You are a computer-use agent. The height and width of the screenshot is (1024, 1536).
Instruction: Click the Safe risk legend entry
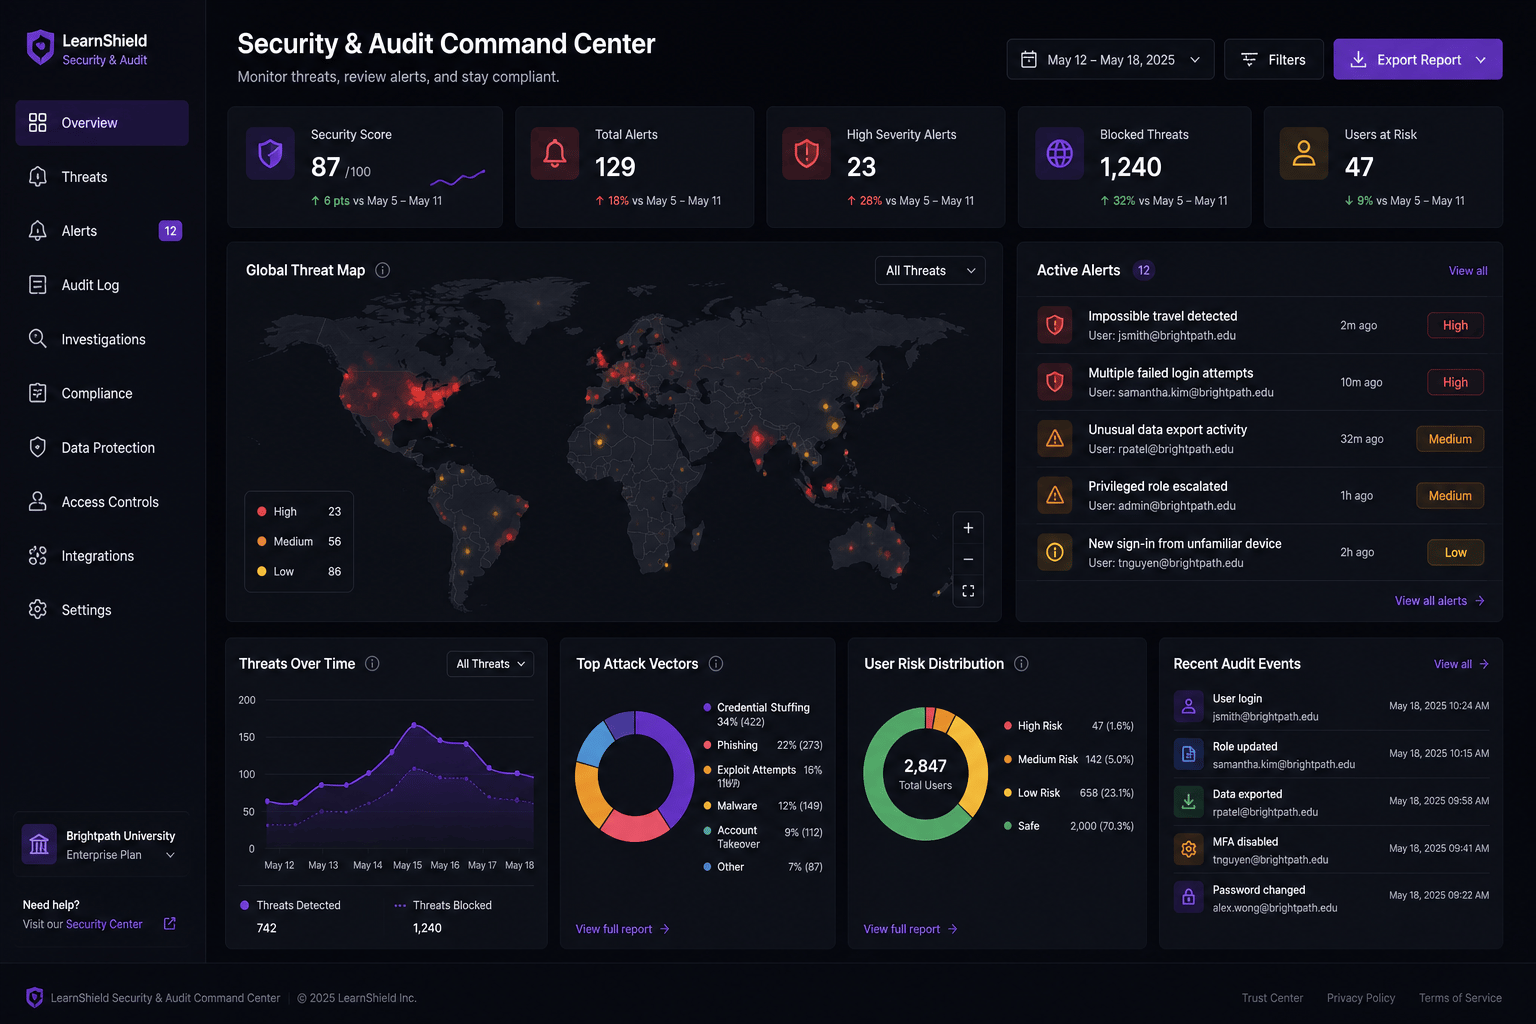click(1068, 826)
